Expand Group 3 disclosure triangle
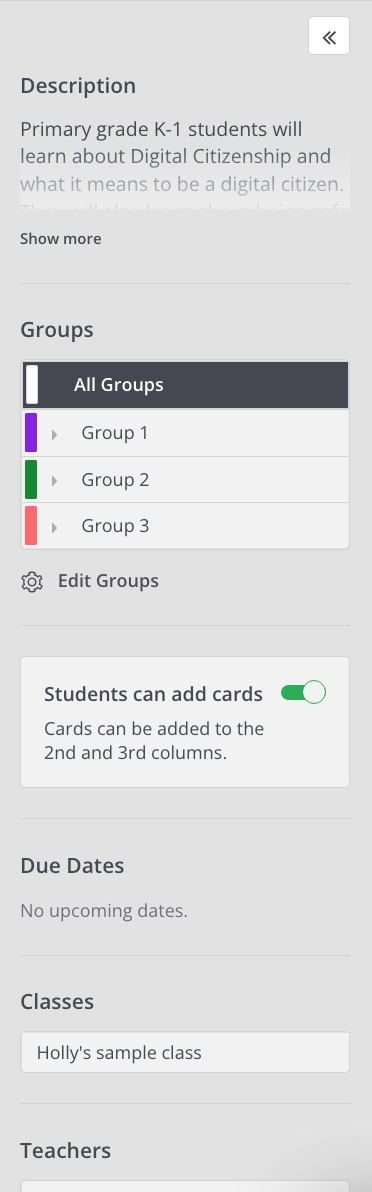 (54, 527)
